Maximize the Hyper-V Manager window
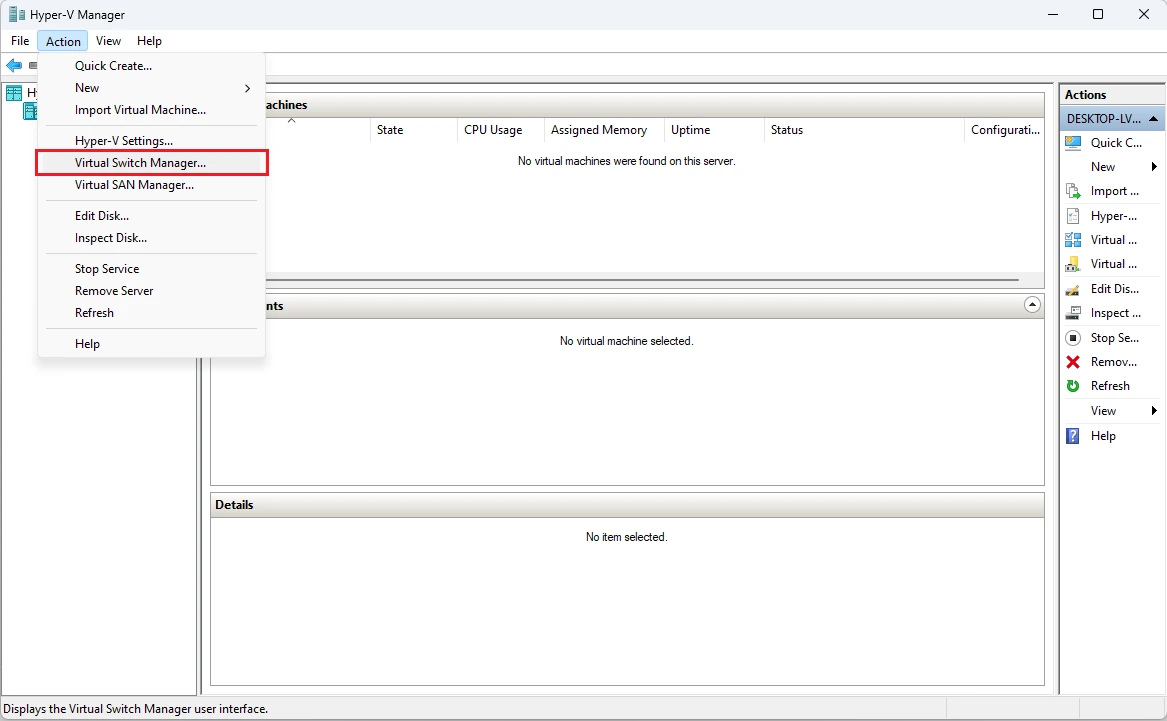This screenshot has height=721, width=1167. [x=1098, y=14]
